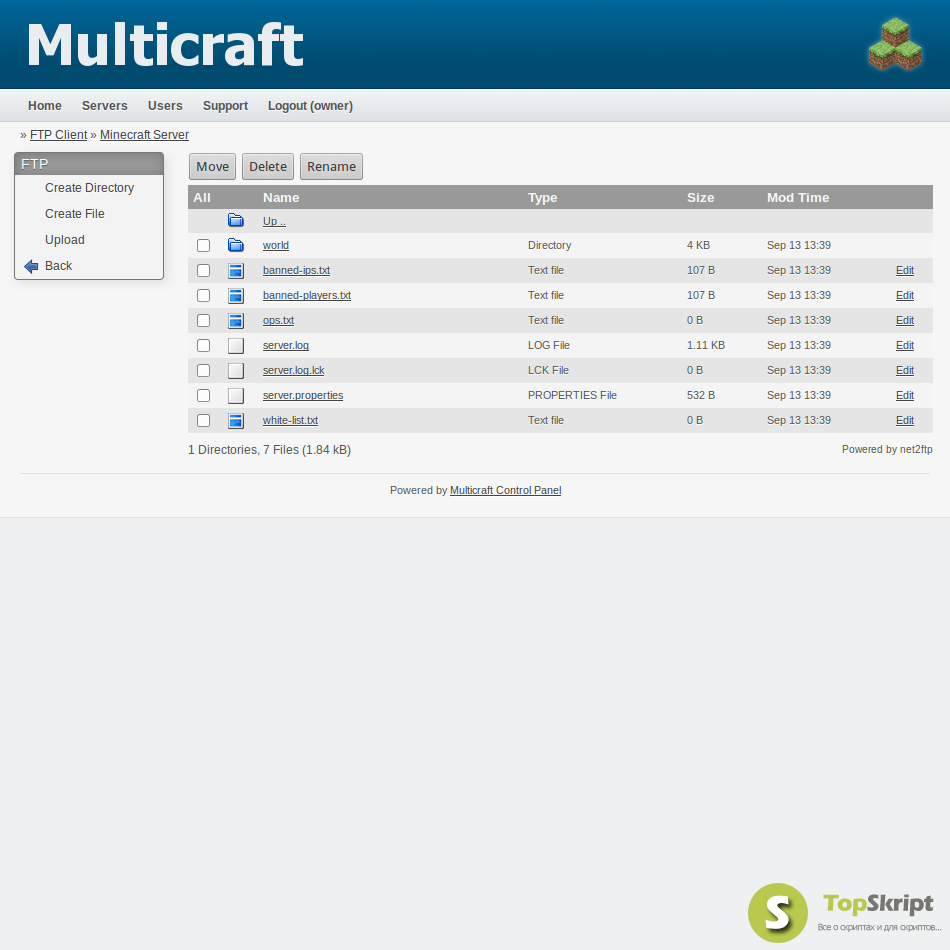Click the Type column header
The width and height of the screenshot is (950, 950).
point(542,198)
